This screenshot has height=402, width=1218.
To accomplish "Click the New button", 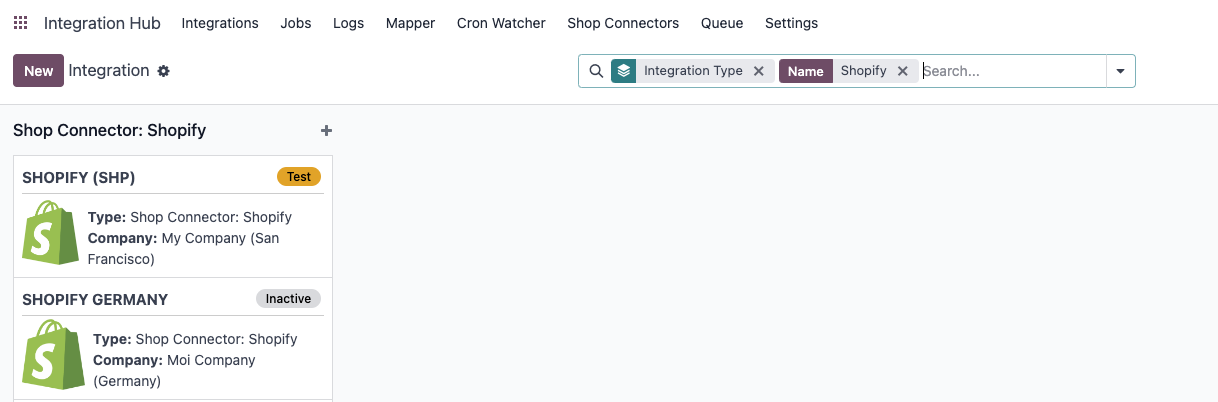I will 38,71.
